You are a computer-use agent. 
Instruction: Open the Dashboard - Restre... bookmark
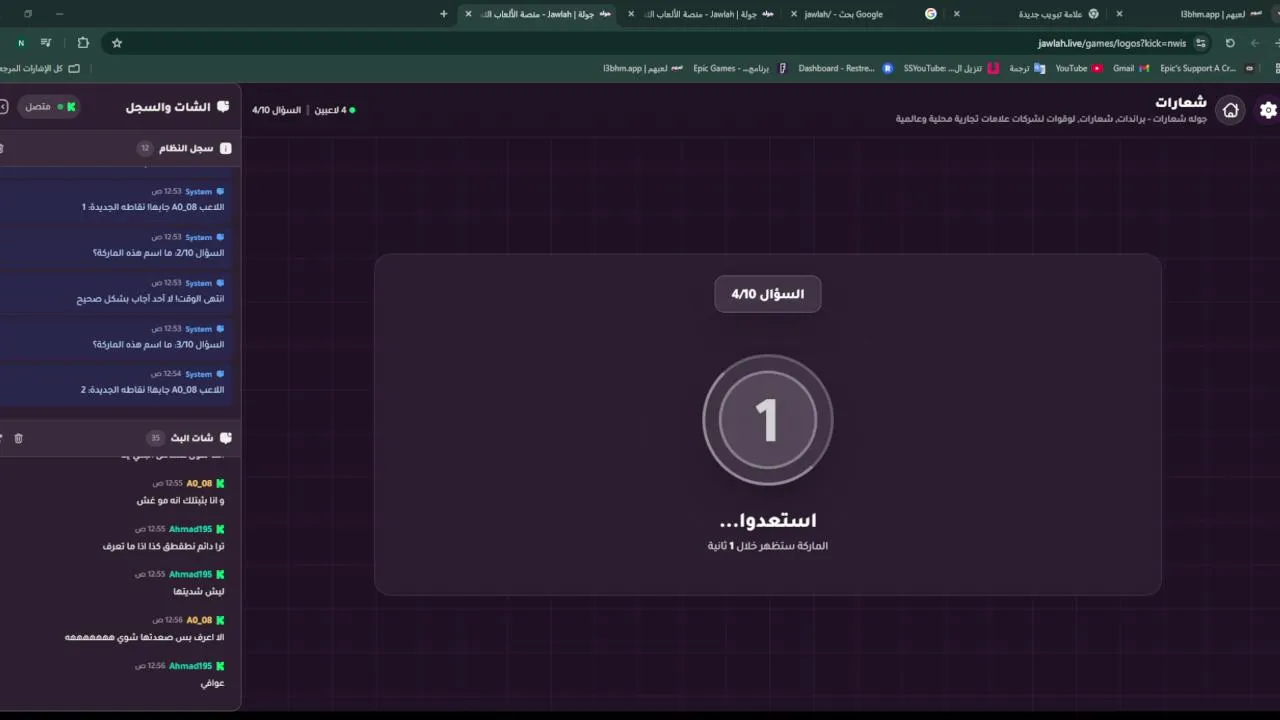(844, 68)
